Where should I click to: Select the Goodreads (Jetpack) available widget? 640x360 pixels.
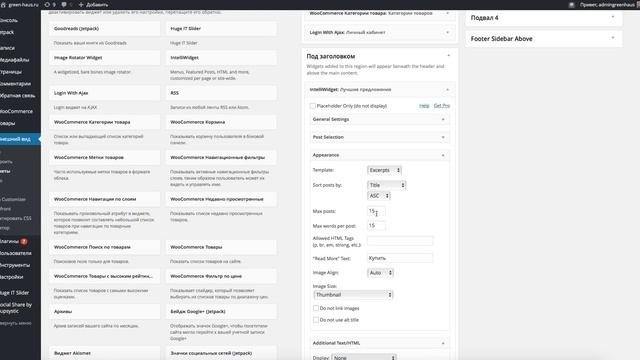click(x=104, y=29)
